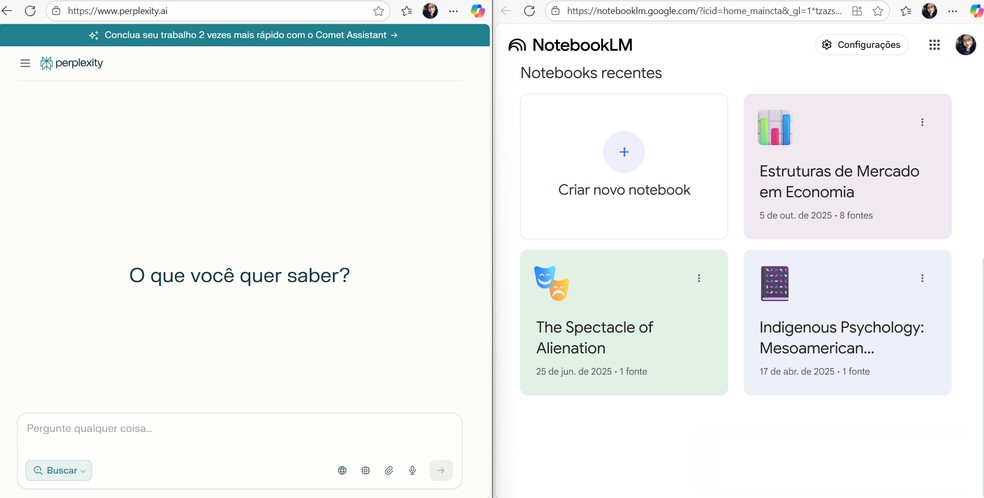Open favorites list in Perplexity browser window
Screen dimensions: 984x498
point(407,11)
